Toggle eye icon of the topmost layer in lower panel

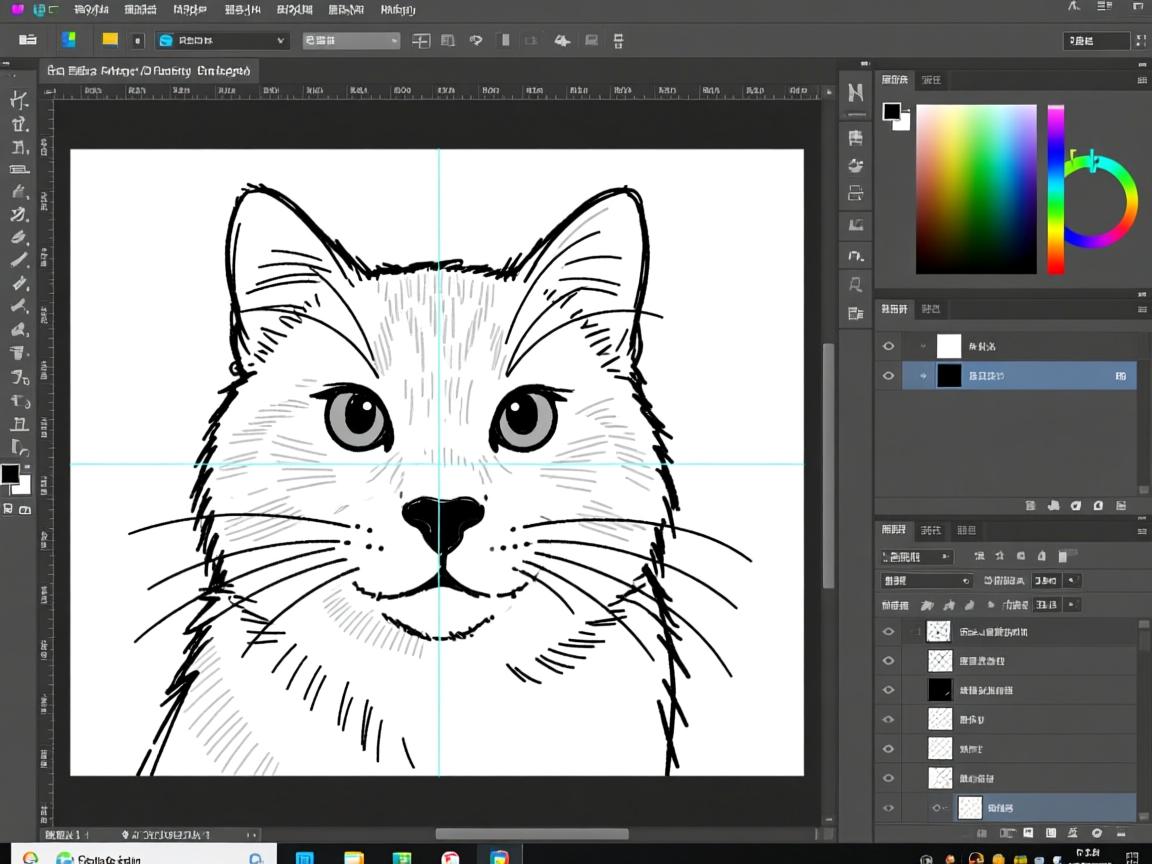888,632
